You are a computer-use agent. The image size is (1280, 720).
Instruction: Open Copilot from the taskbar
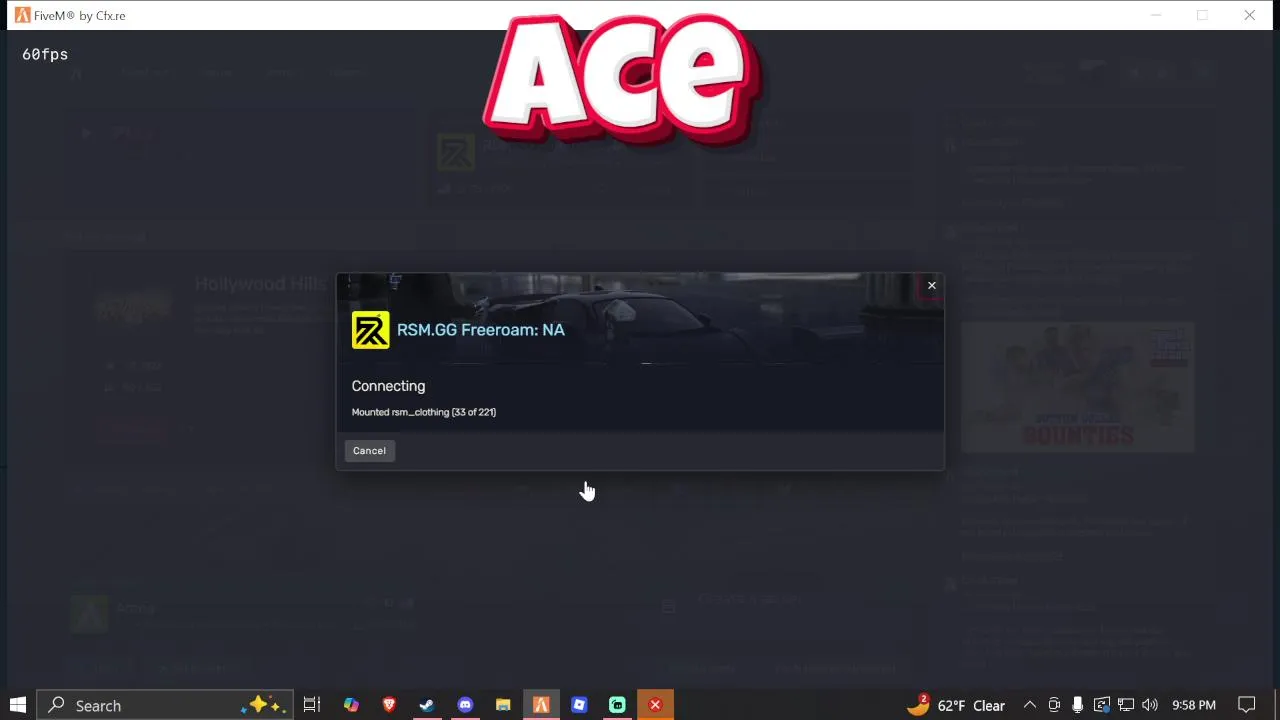(351, 705)
